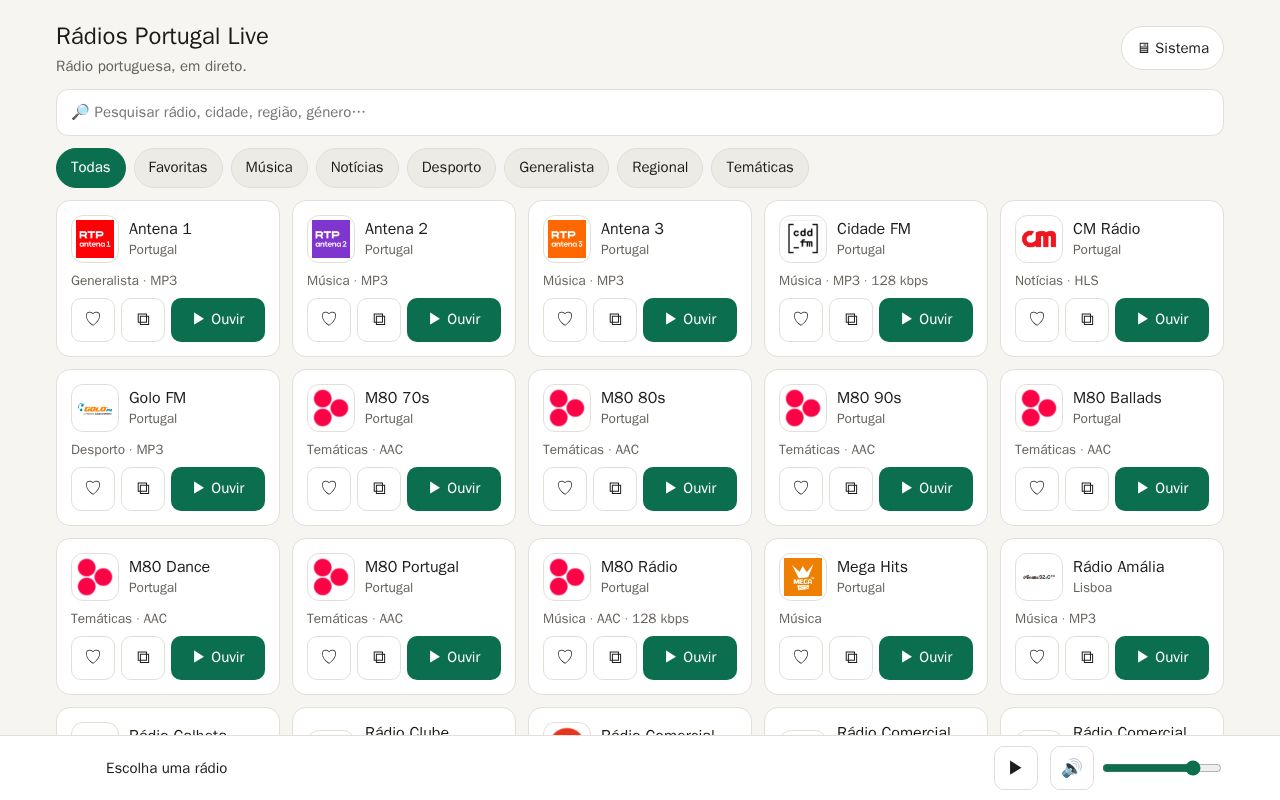Copy the M80 Ballads stream link
The width and height of the screenshot is (1280, 800).
click(1087, 489)
